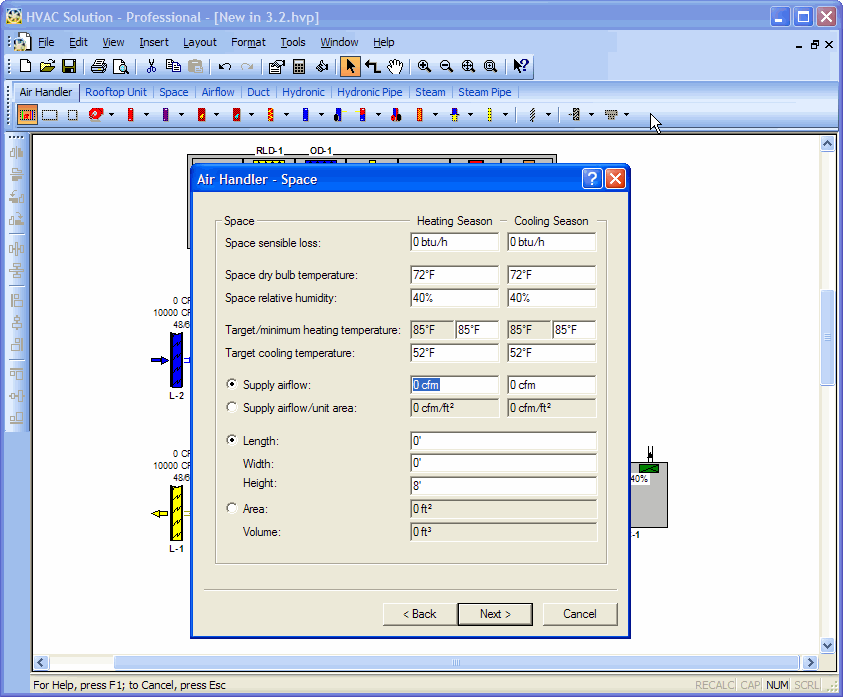This screenshot has width=843, height=697.
Task: Click the vertical scrollbar down arrow
Action: point(827,645)
